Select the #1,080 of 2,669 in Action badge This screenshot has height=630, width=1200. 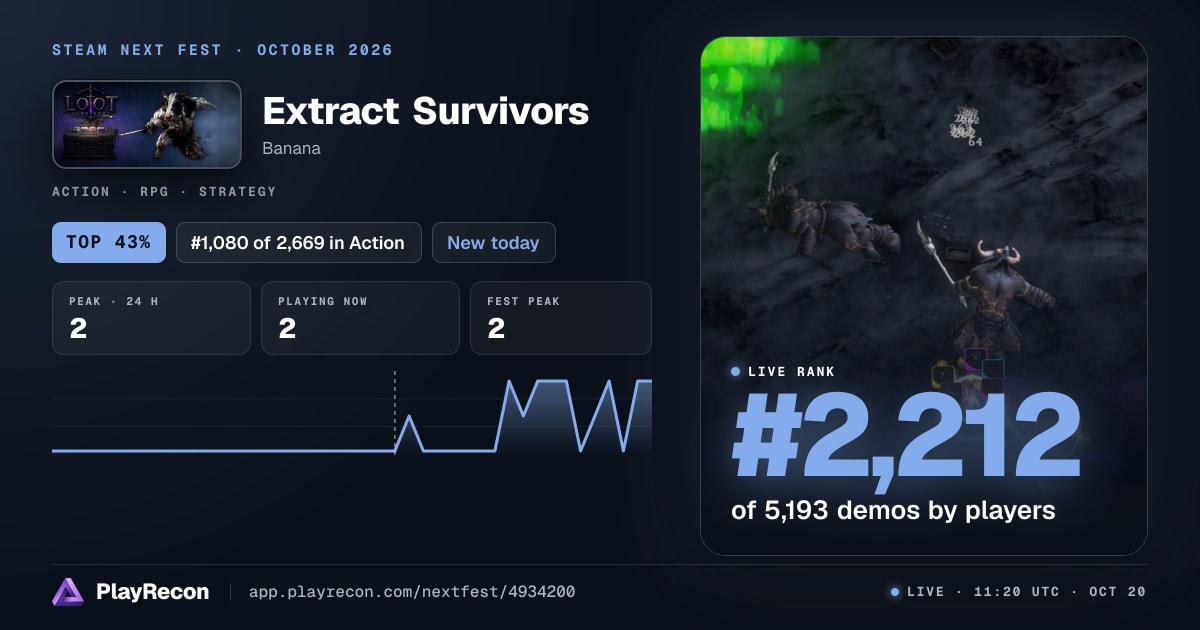coord(298,242)
